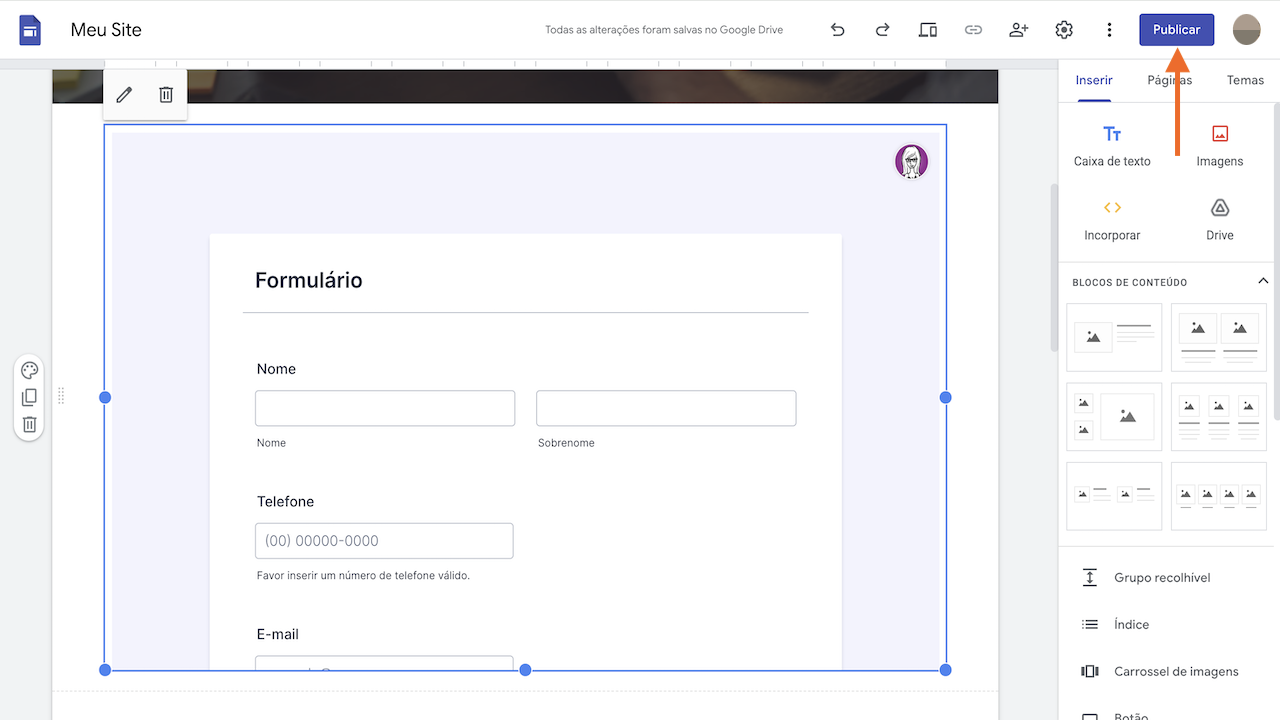Click the Sobrenome input field
1280x720 pixels.
coord(666,408)
